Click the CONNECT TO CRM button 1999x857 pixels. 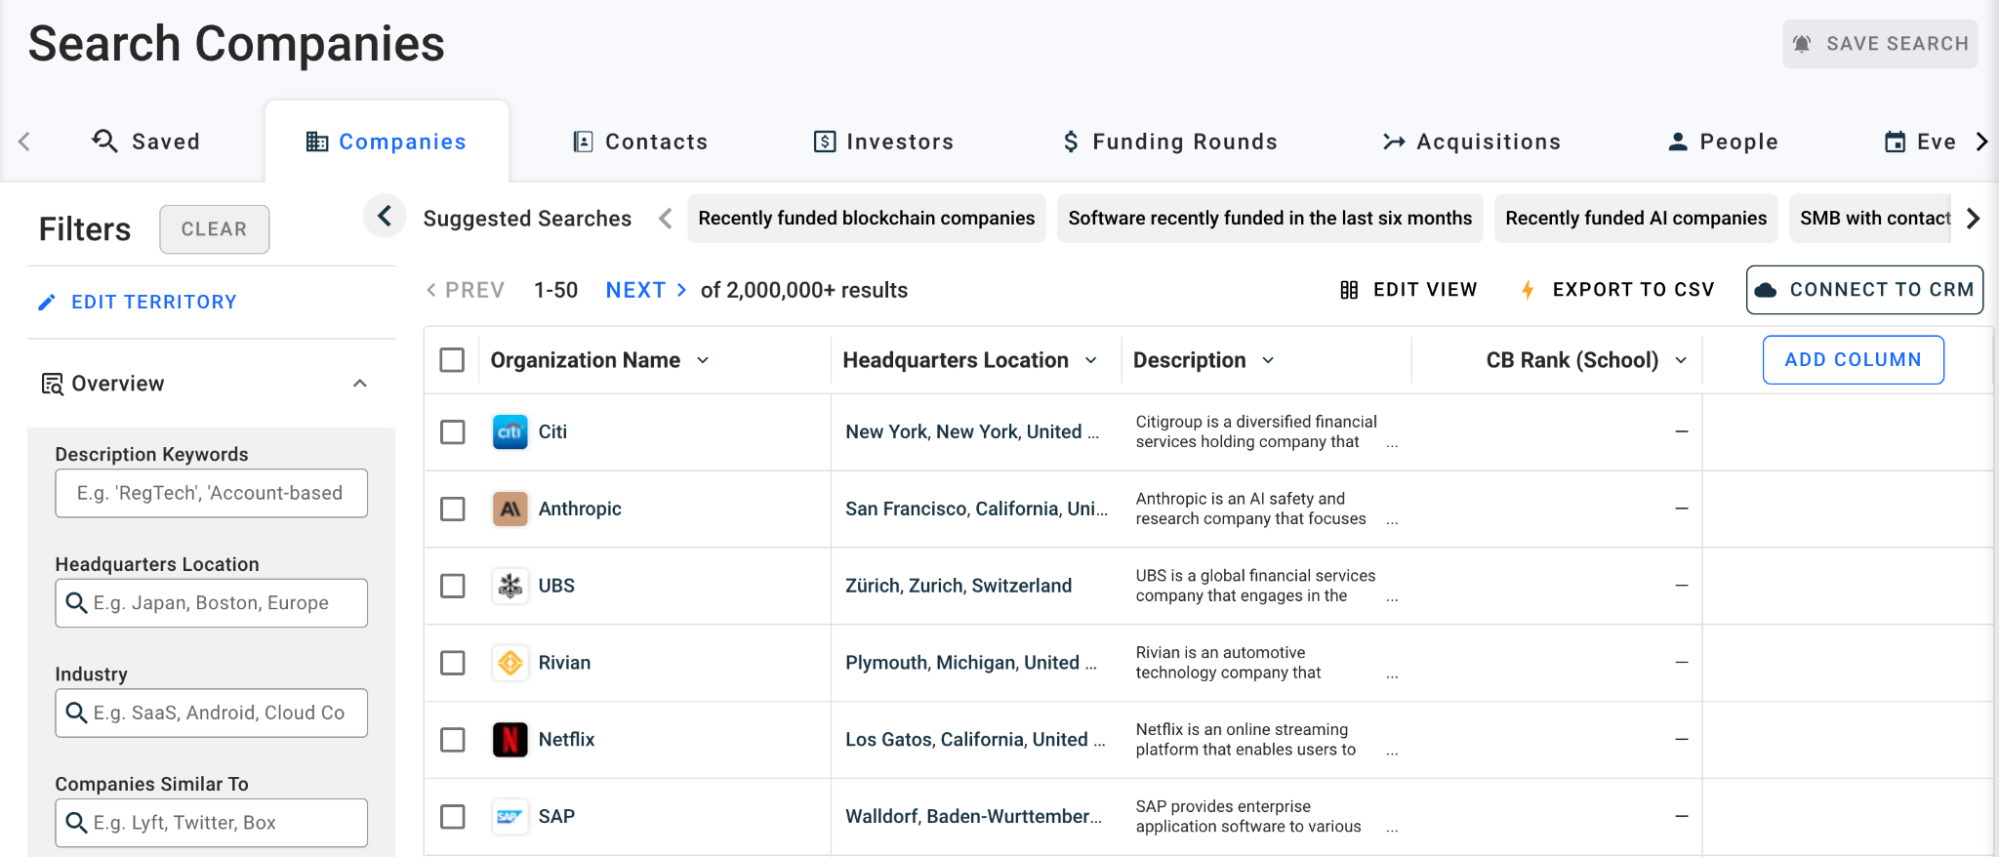(x=1864, y=290)
